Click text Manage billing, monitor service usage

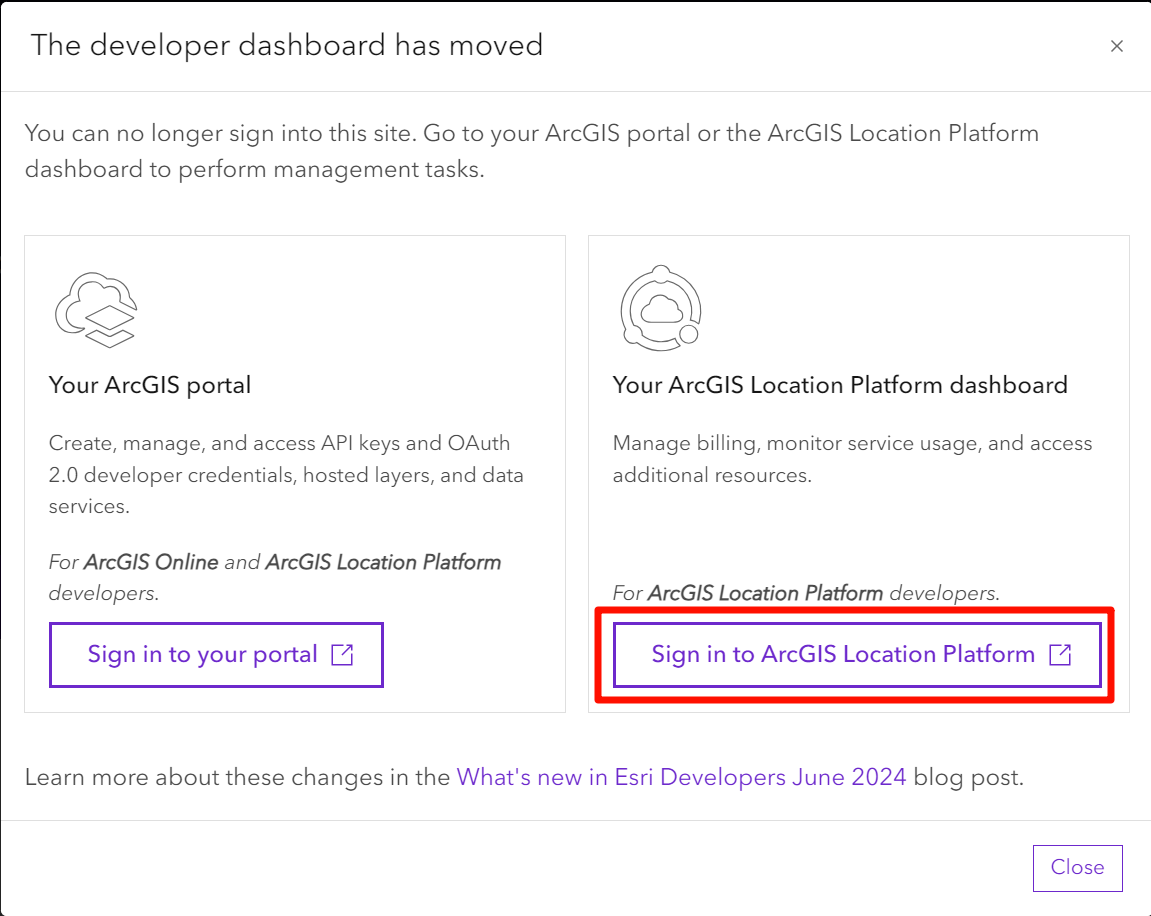852,459
